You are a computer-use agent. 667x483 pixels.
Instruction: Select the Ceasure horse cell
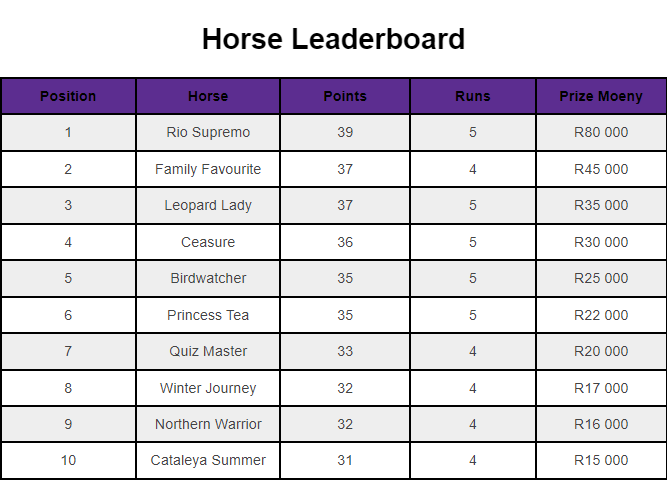pos(208,242)
